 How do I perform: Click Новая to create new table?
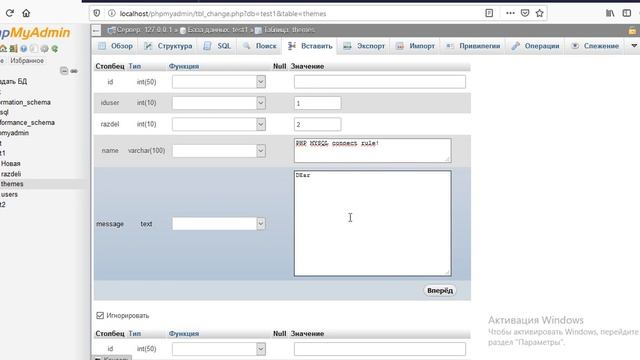(x=11, y=163)
